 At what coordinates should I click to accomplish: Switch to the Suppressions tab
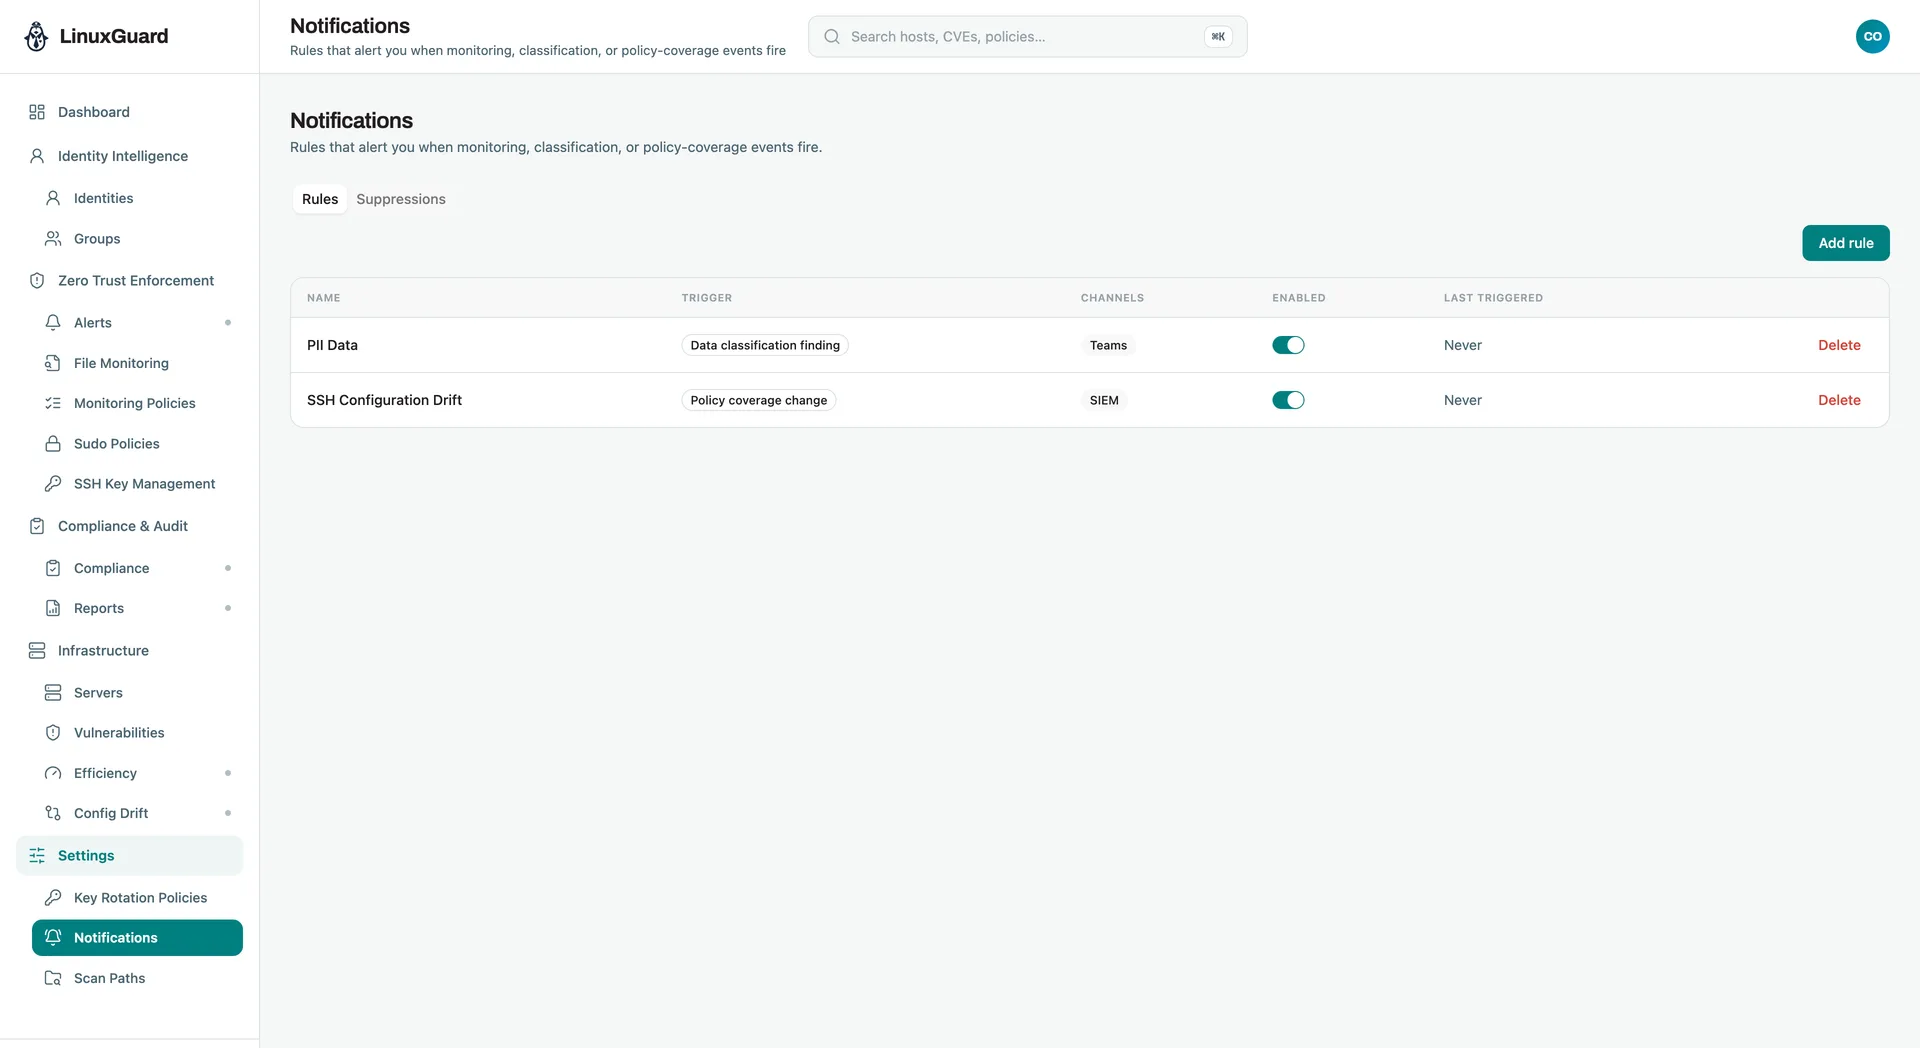(401, 199)
